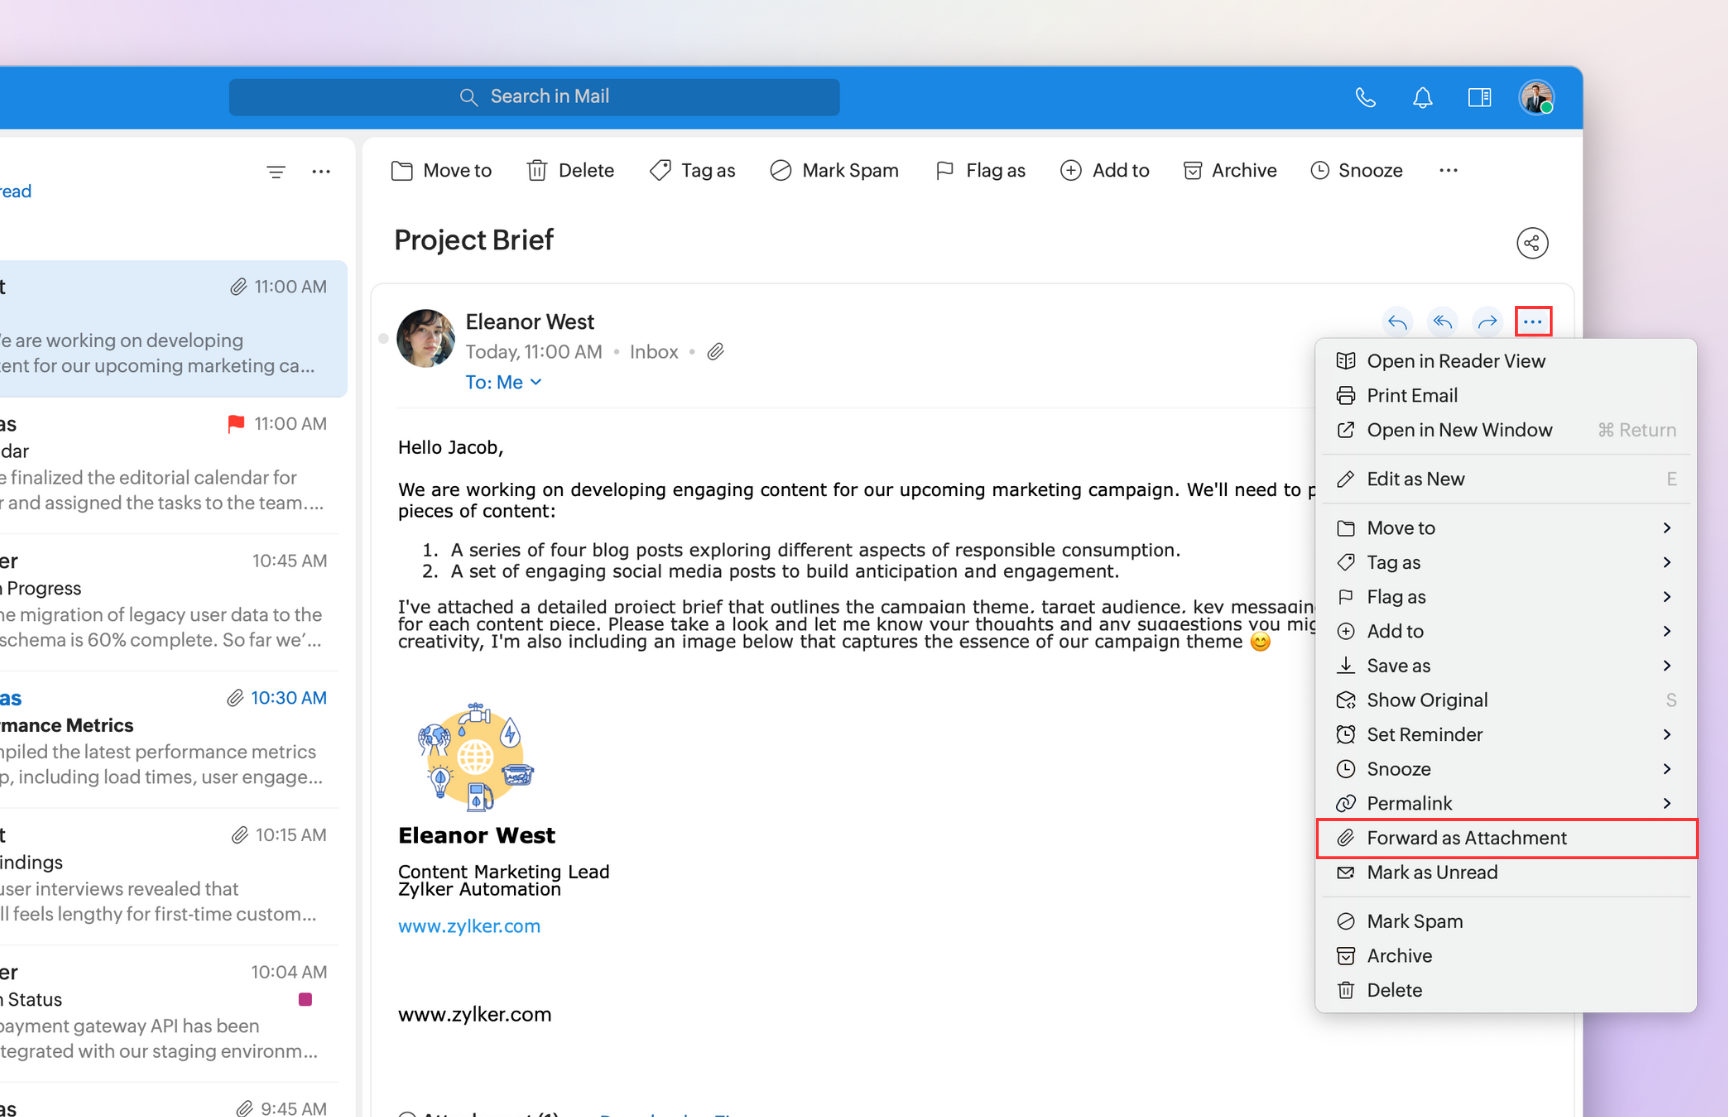
Task: Click the red flag on 11:00 AM email
Action: click(236, 424)
